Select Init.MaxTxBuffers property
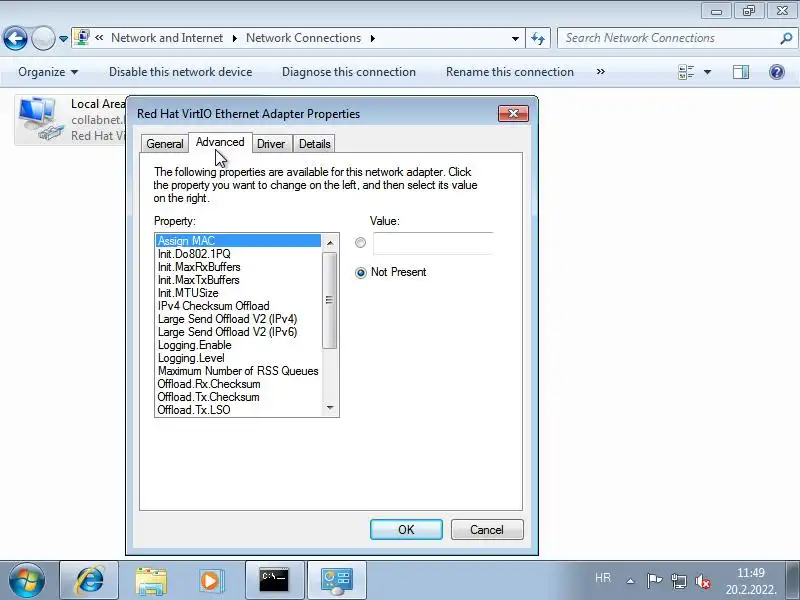The width and height of the screenshot is (800, 600). (238, 280)
